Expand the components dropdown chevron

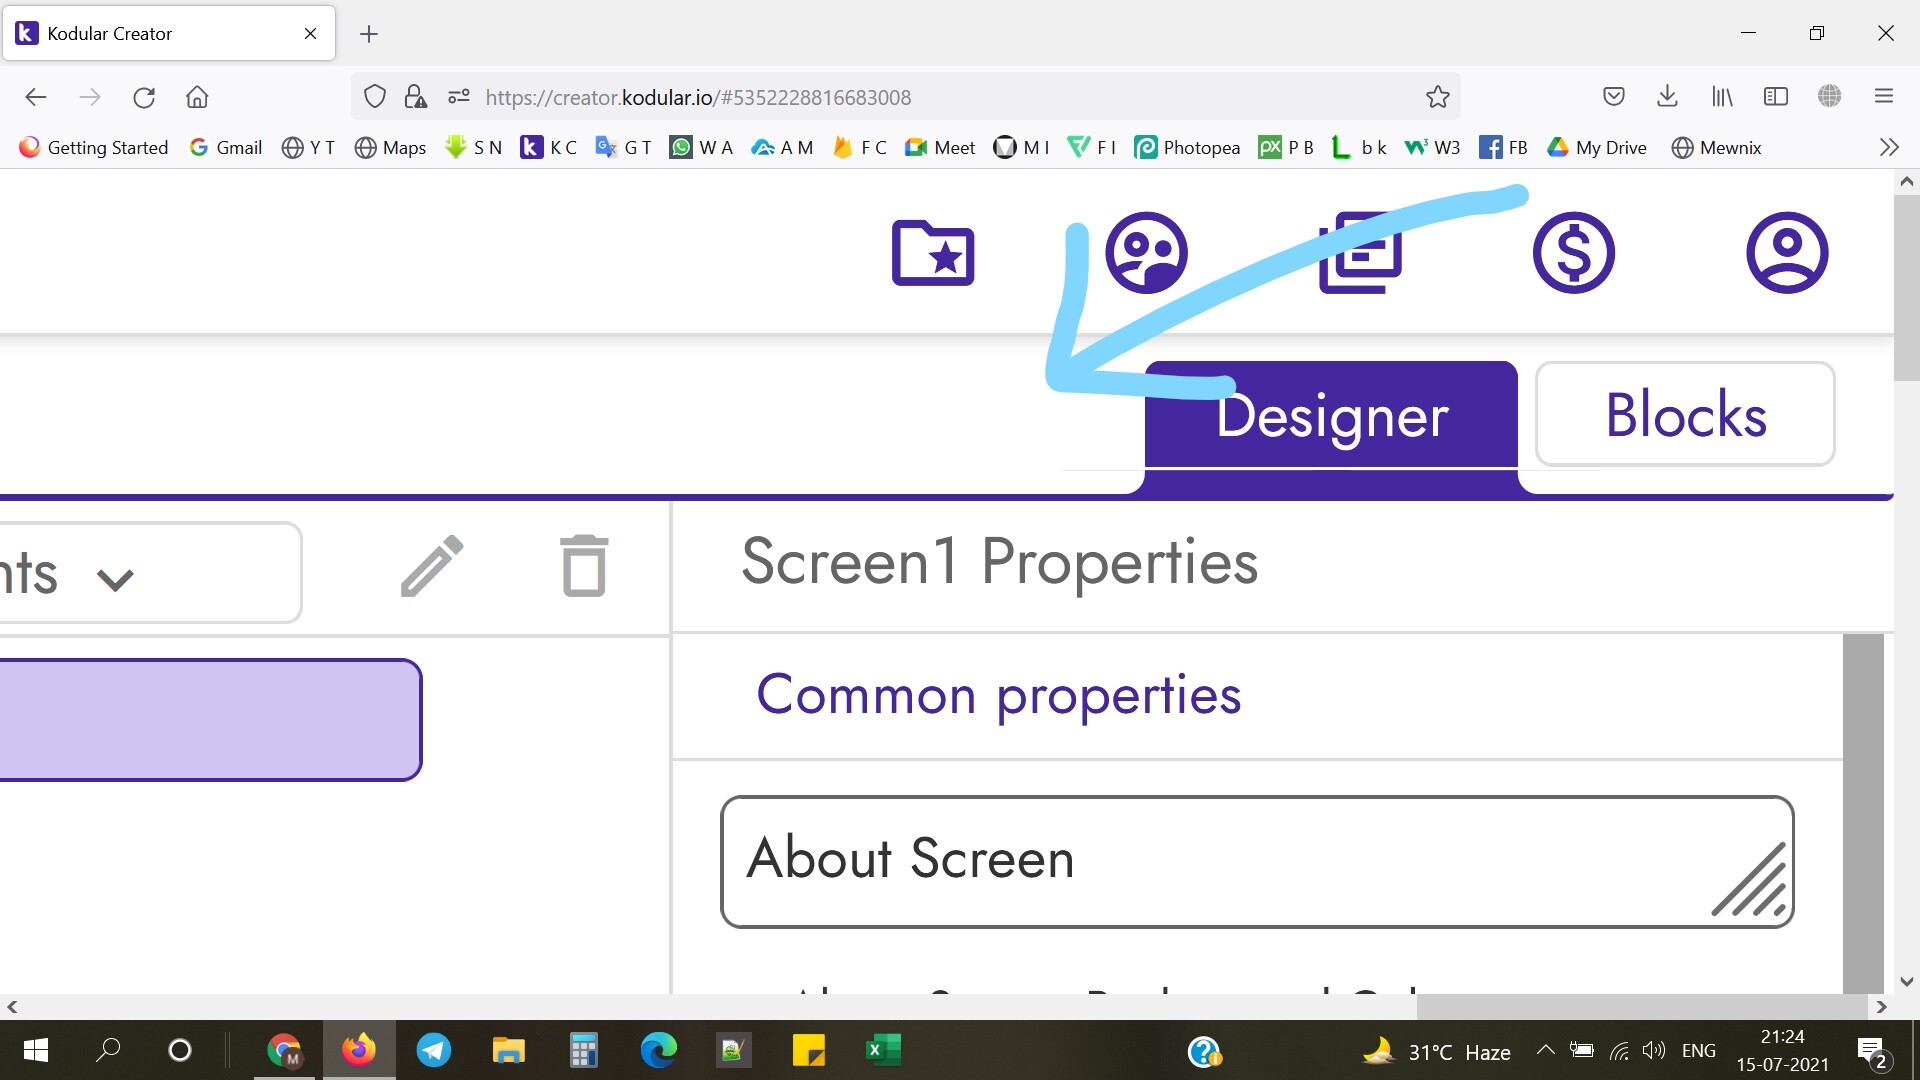[115, 579]
